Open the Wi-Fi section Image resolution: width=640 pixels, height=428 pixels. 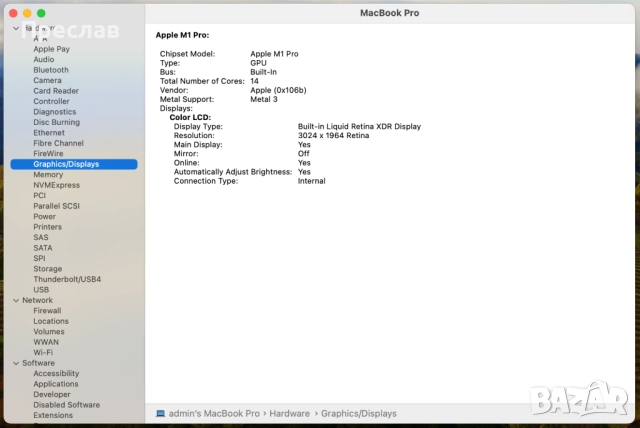click(x=43, y=353)
